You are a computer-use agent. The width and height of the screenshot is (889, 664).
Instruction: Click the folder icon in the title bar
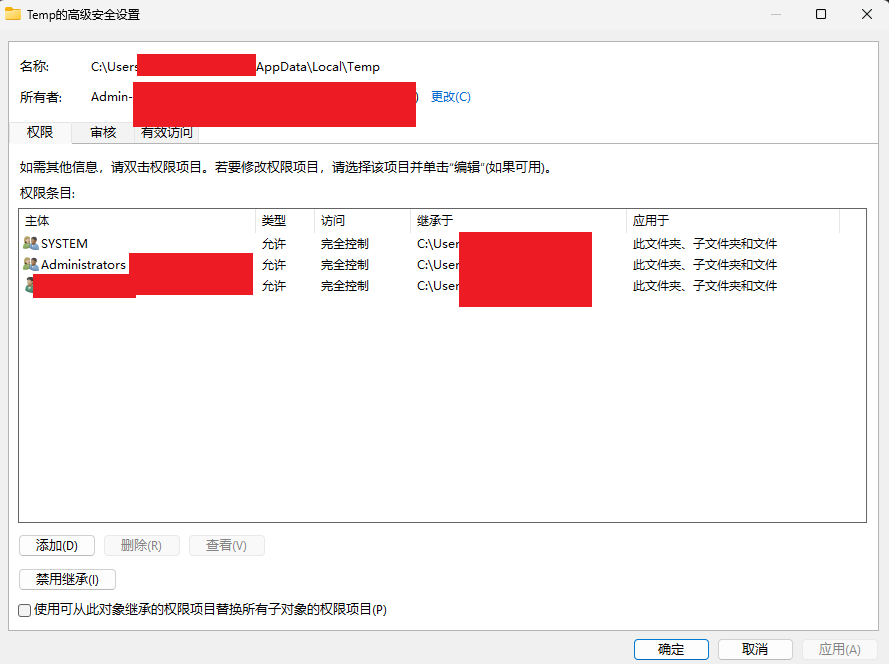(x=13, y=14)
